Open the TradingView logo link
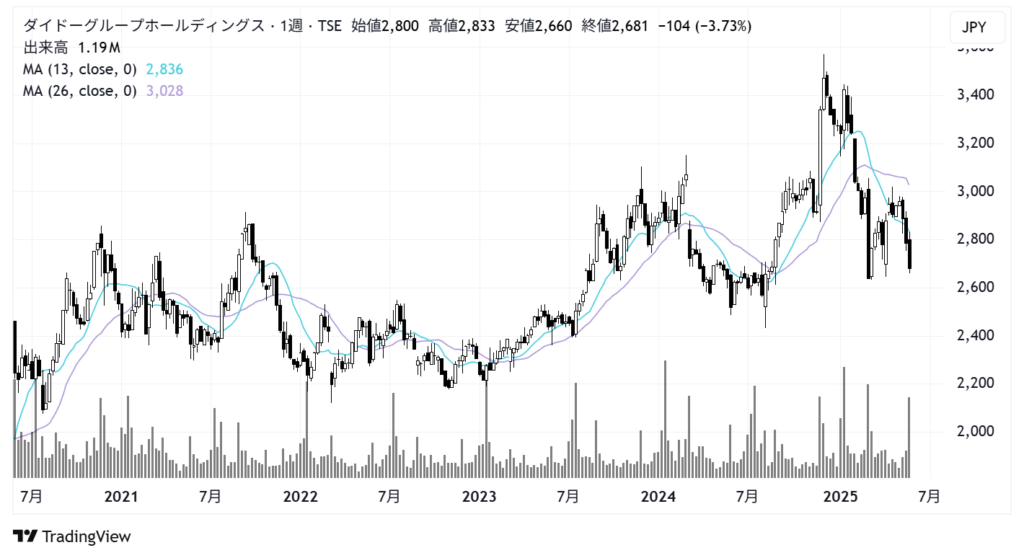Viewport: 1024px width, 558px height. tap(72, 536)
